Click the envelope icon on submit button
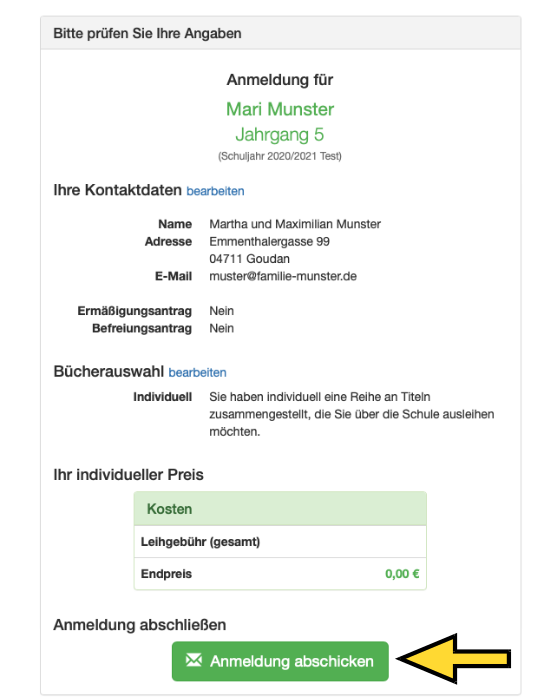Screen dimensions: 557x697 pyautogui.click(x=194, y=660)
